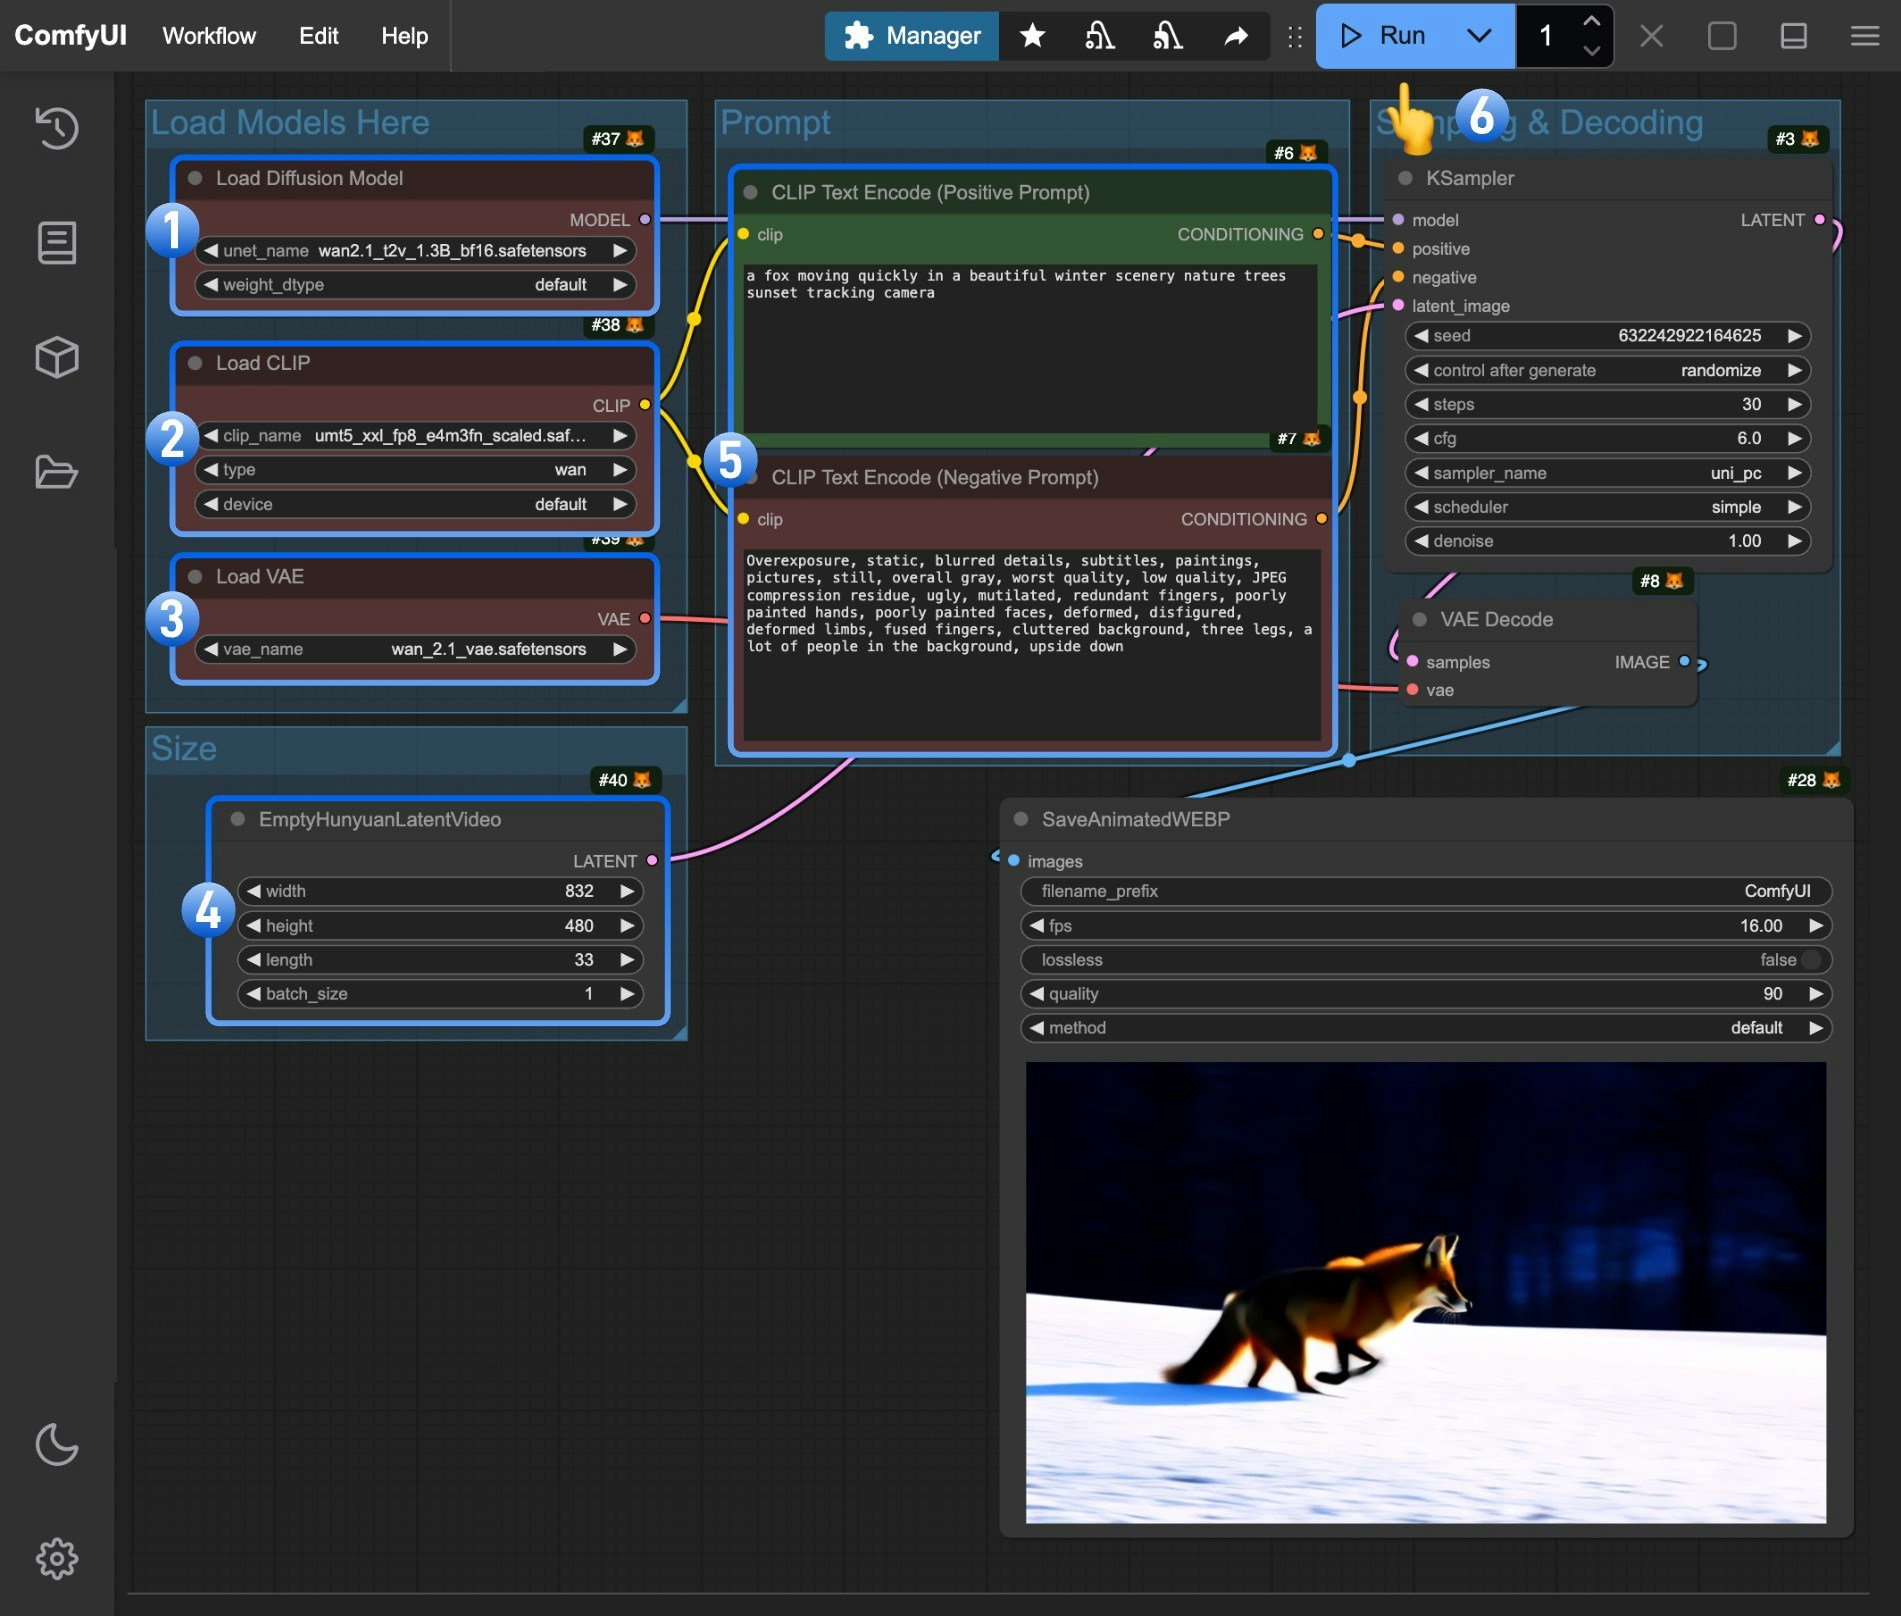The image size is (1901, 1616).
Task: Open the Workflow menu
Action: (x=208, y=36)
